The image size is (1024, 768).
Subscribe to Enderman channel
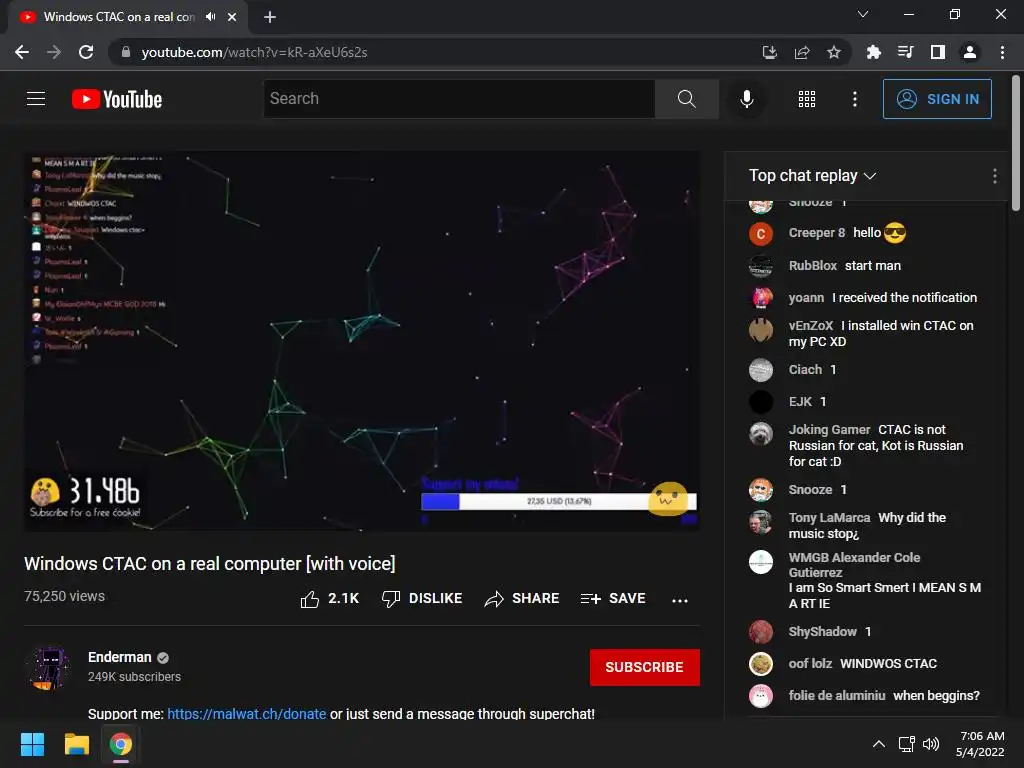tap(644, 667)
